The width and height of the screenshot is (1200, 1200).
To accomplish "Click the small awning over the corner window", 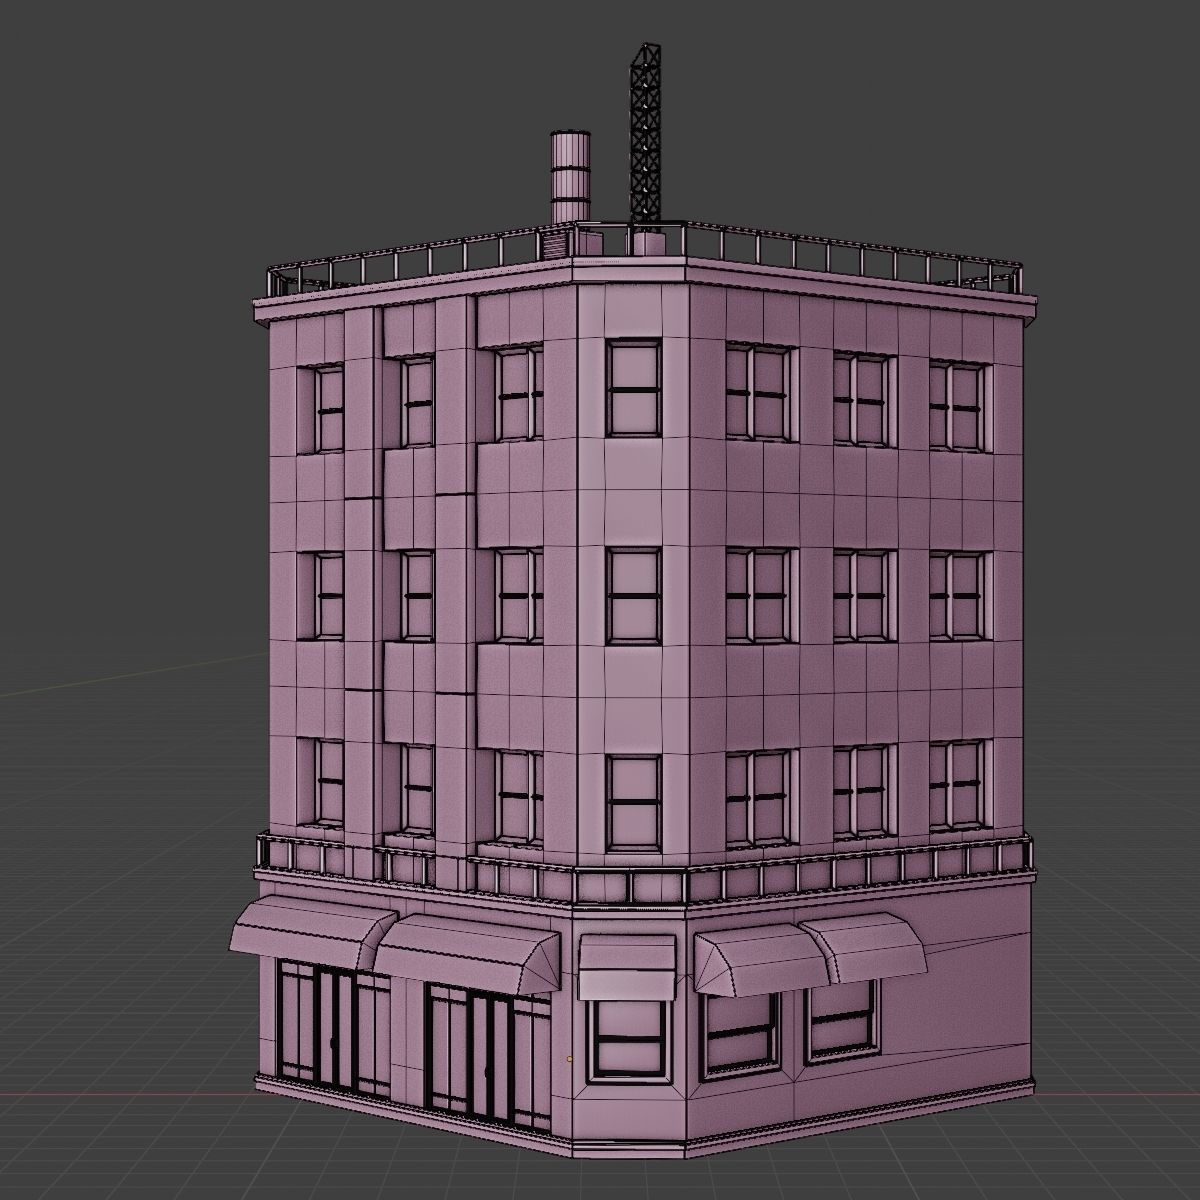I will (630, 966).
